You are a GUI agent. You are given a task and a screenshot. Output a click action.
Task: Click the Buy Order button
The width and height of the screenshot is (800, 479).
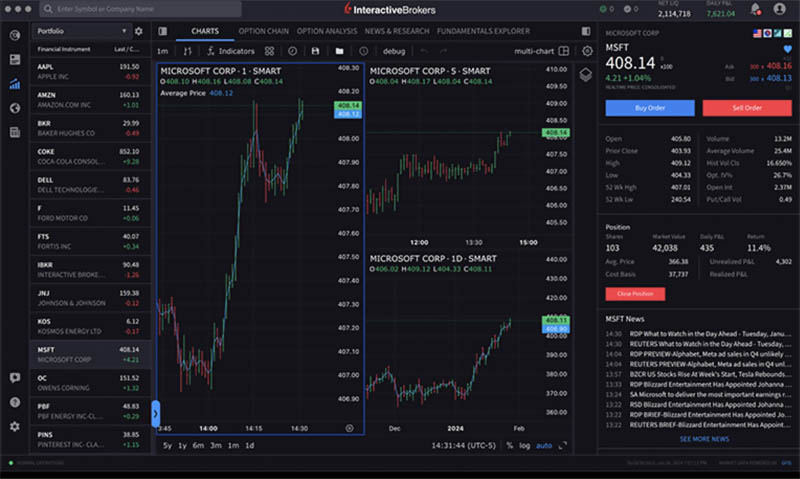click(x=650, y=108)
